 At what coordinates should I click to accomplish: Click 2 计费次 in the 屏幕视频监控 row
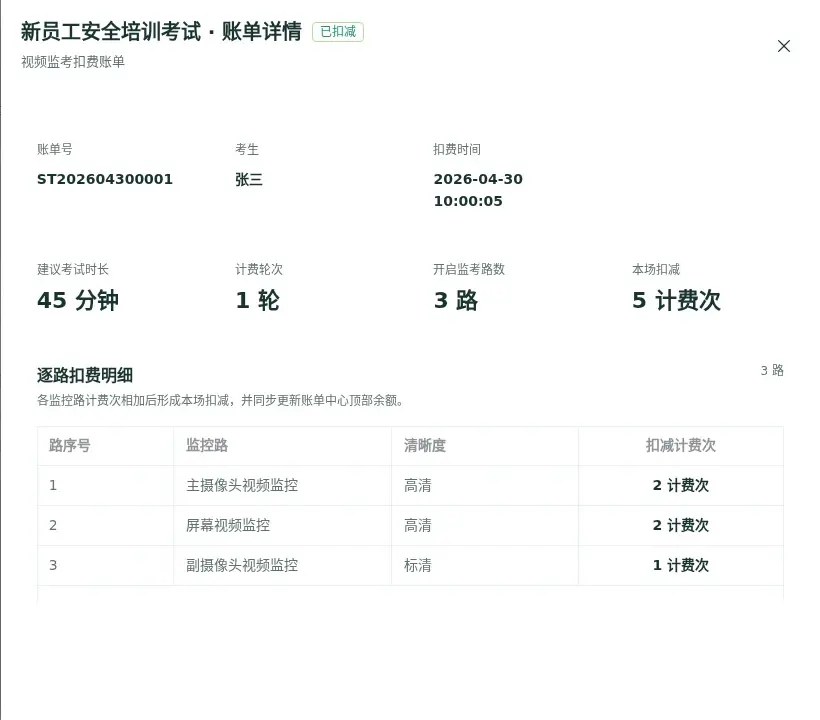tap(680, 525)
